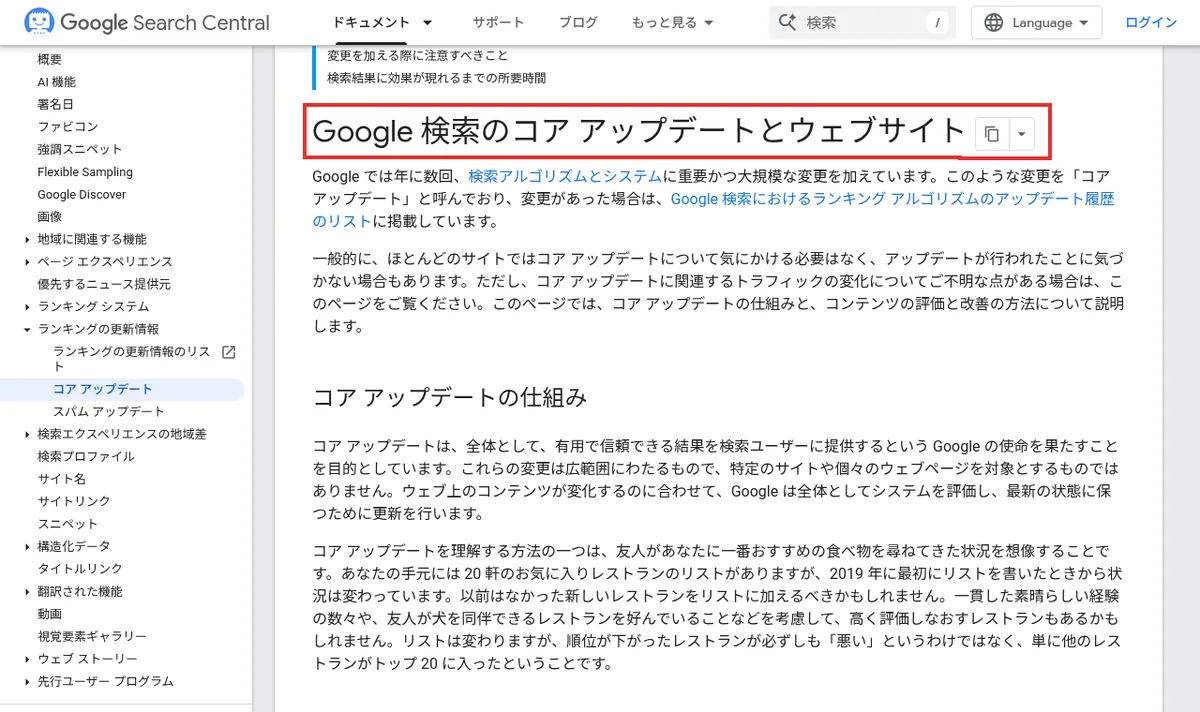
Task: Select the ドキュメント tab
Action: click(x=371, y=22)
